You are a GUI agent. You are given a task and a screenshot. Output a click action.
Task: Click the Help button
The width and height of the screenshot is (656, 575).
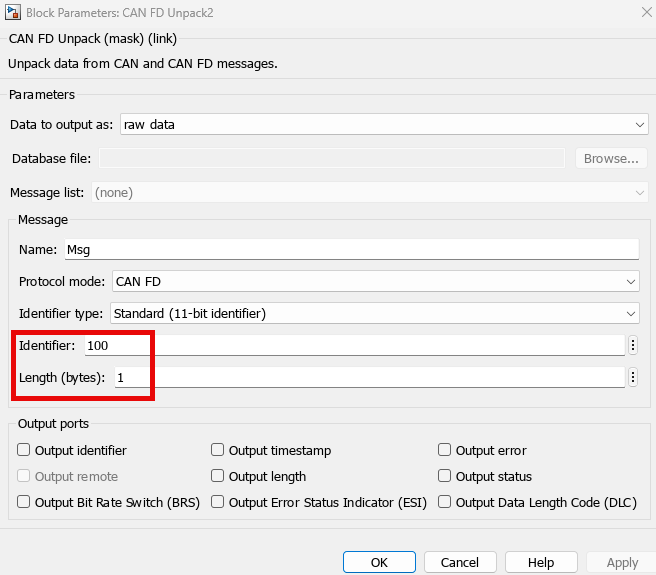point(541,562)
